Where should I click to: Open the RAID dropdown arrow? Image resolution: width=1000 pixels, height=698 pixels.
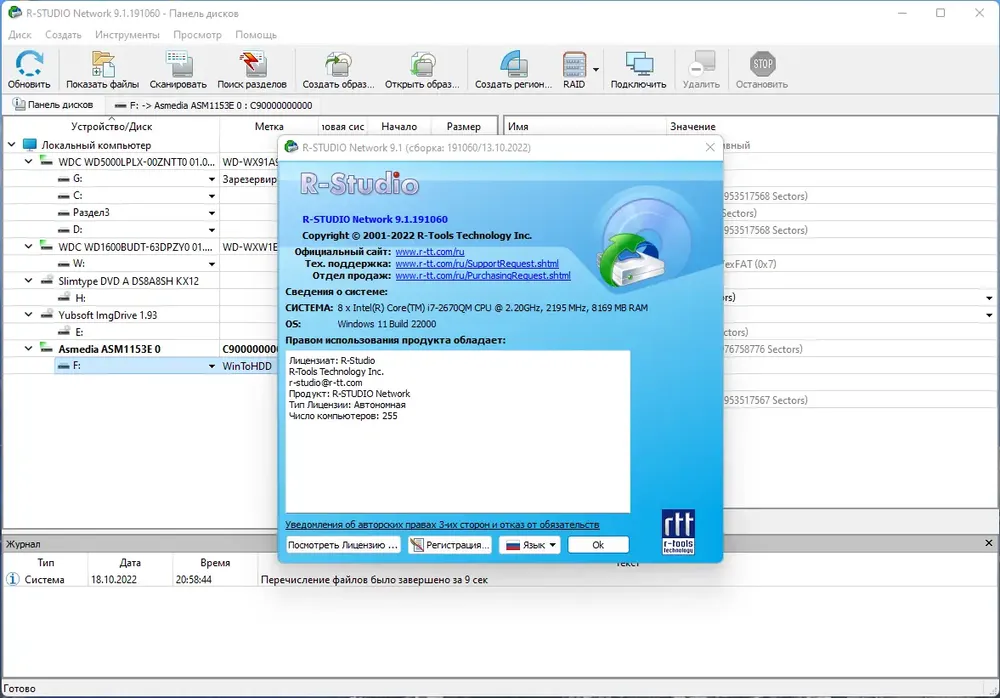(x=596, y=70)
